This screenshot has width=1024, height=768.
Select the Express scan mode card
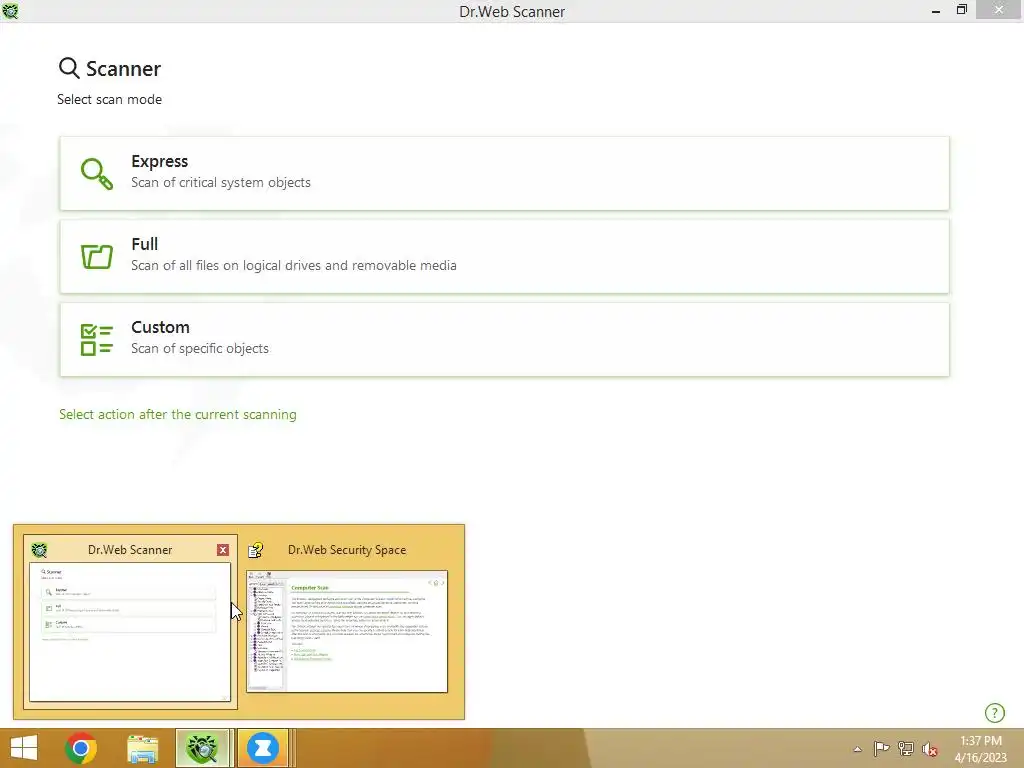[x=504, y=173]
